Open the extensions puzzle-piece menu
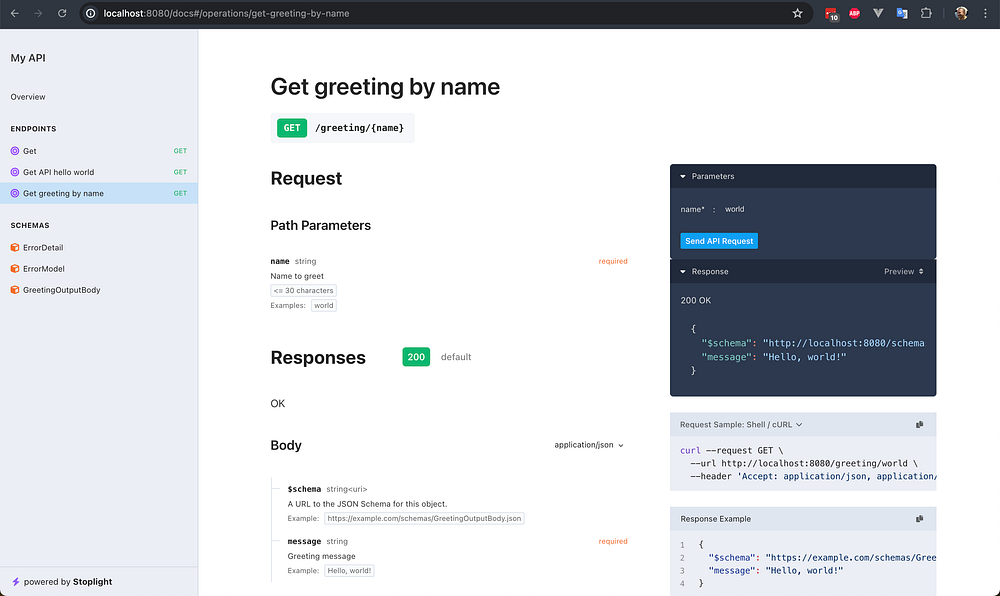This screenshot has width=1000, height=596. 926,13
